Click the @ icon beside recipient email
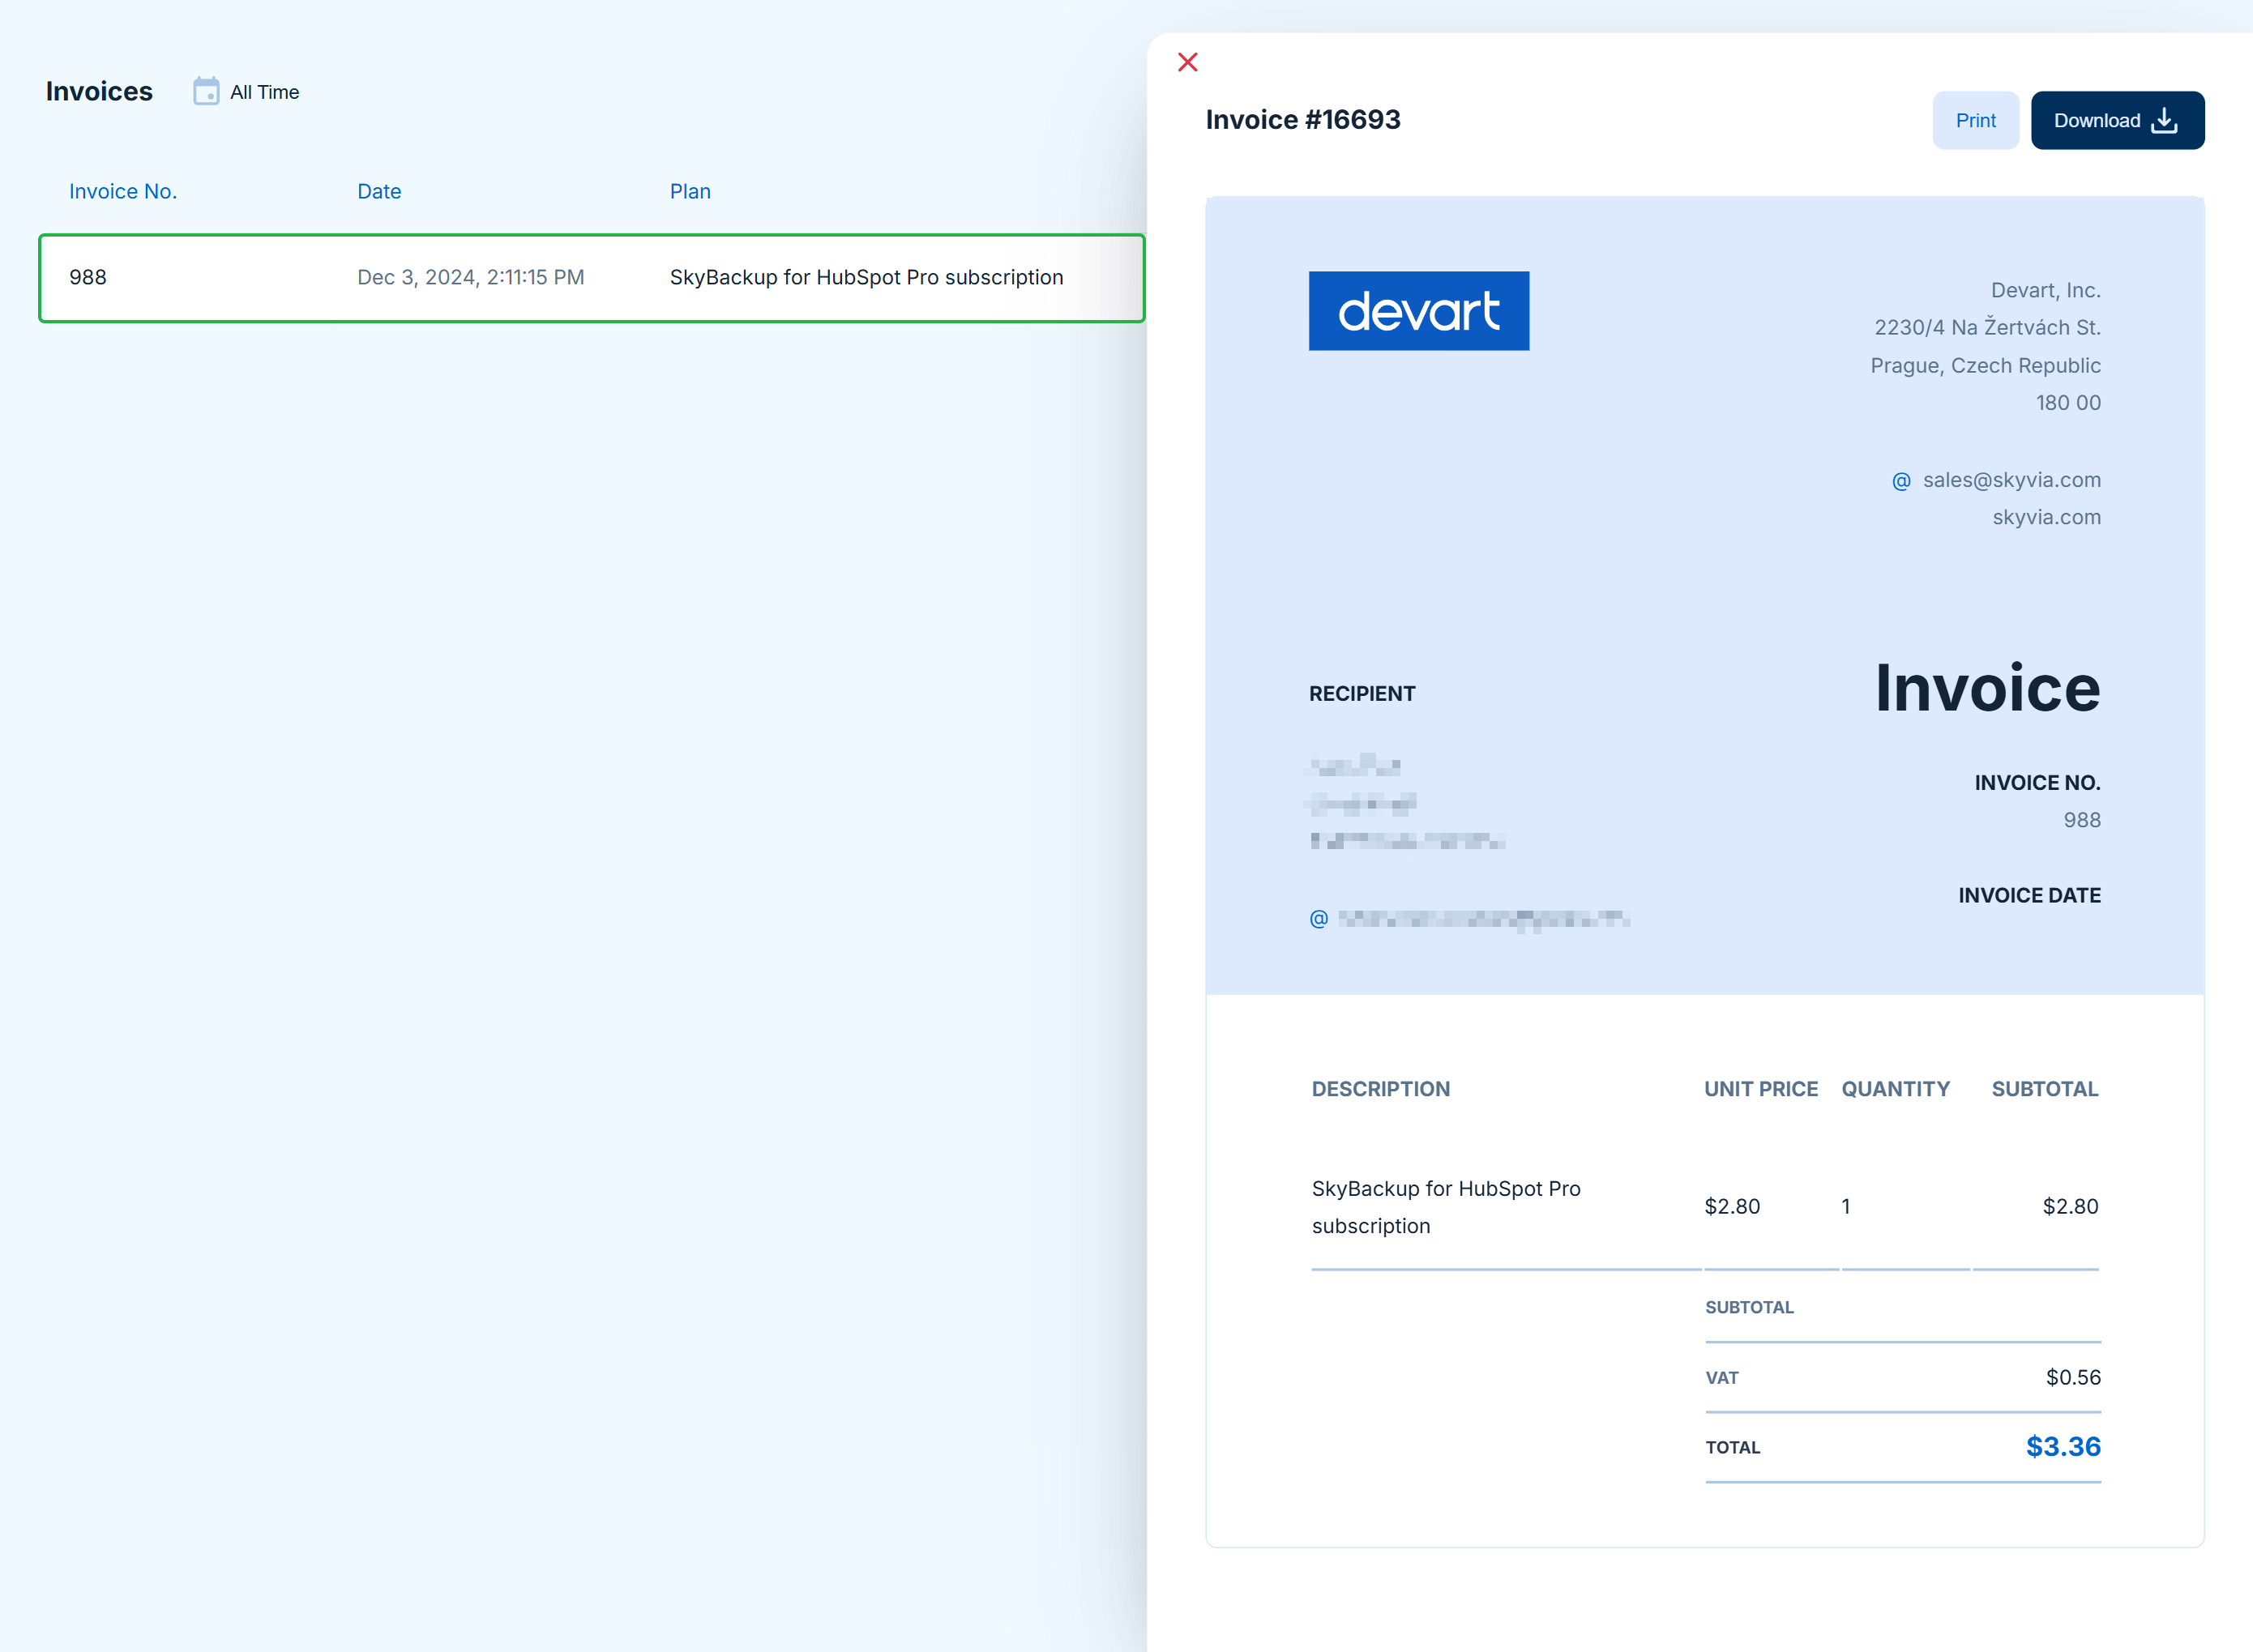2253x1652 pixels. click(x=1318, y=918)
